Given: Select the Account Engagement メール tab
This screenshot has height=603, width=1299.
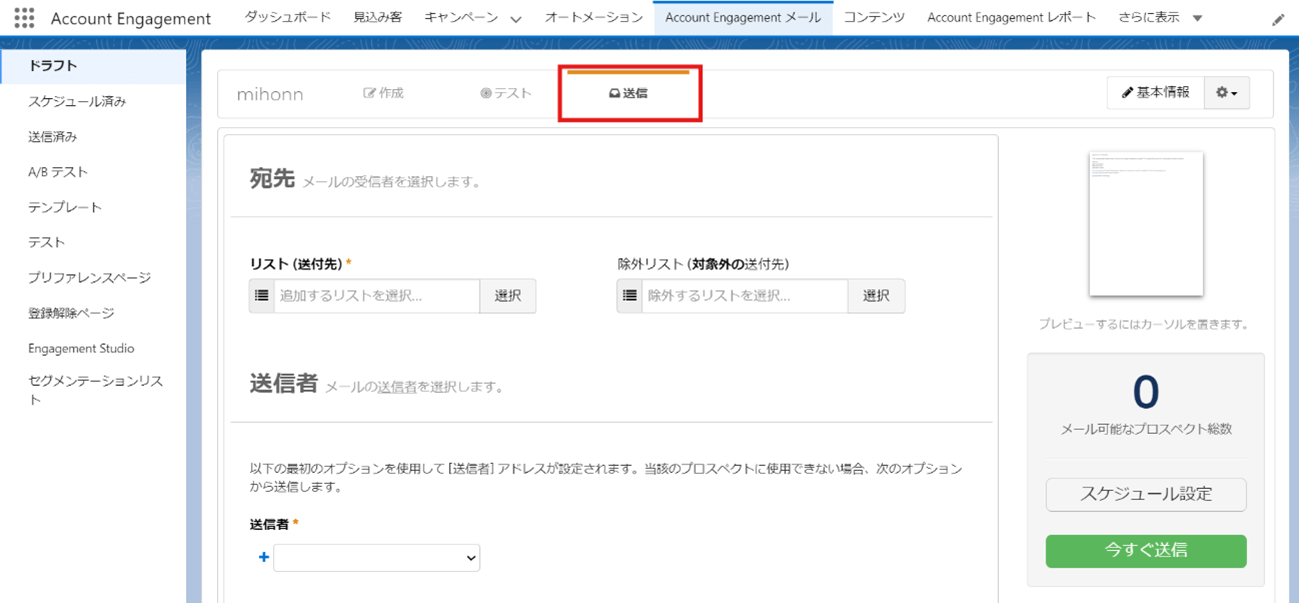Looking at the screenshot, I should tap(743, 17).
